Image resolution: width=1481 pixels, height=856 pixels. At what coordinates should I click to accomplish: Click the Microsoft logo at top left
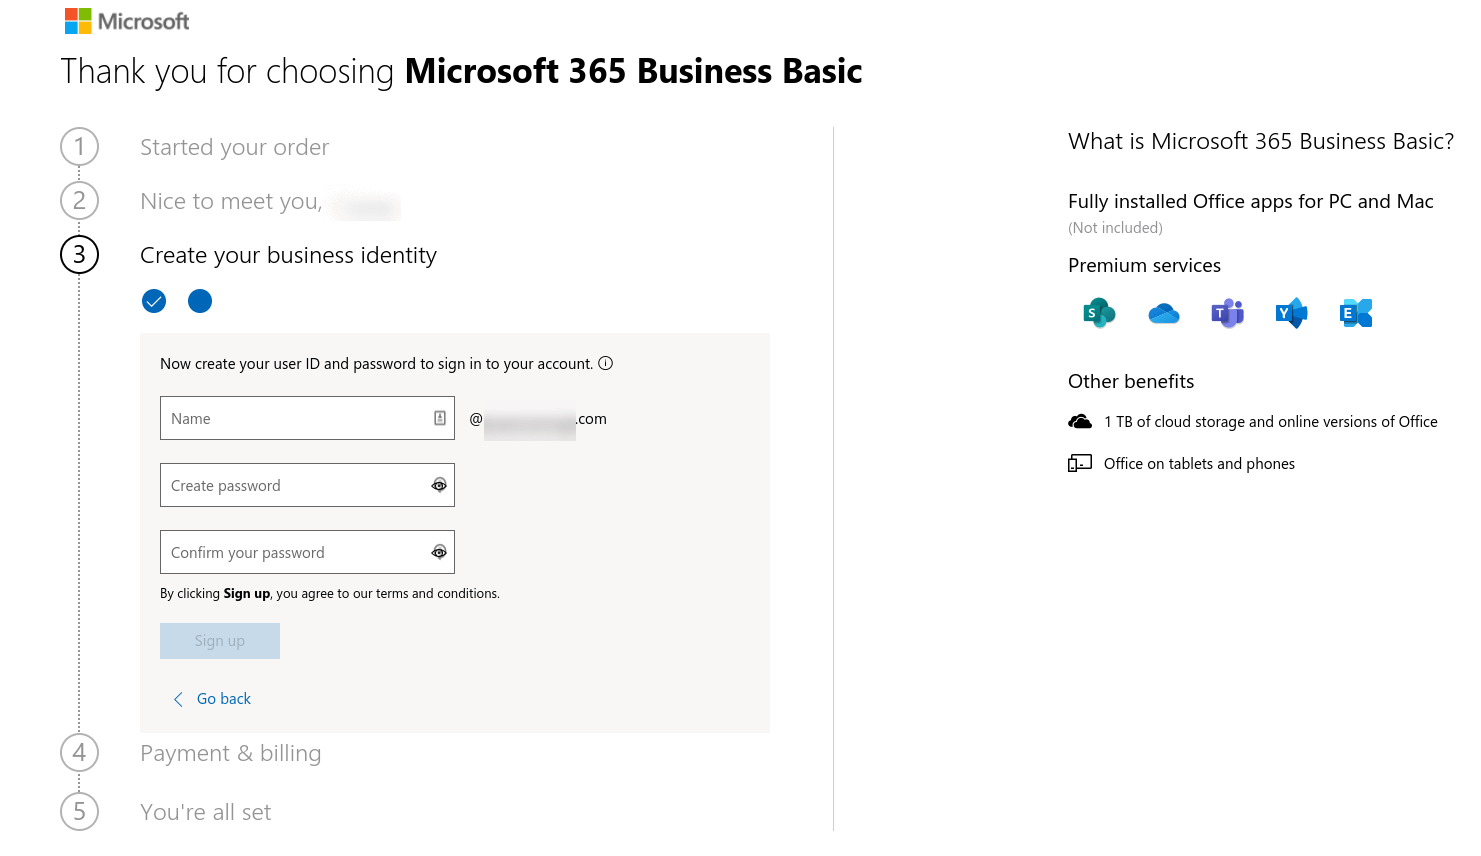[x=126, y=20]
